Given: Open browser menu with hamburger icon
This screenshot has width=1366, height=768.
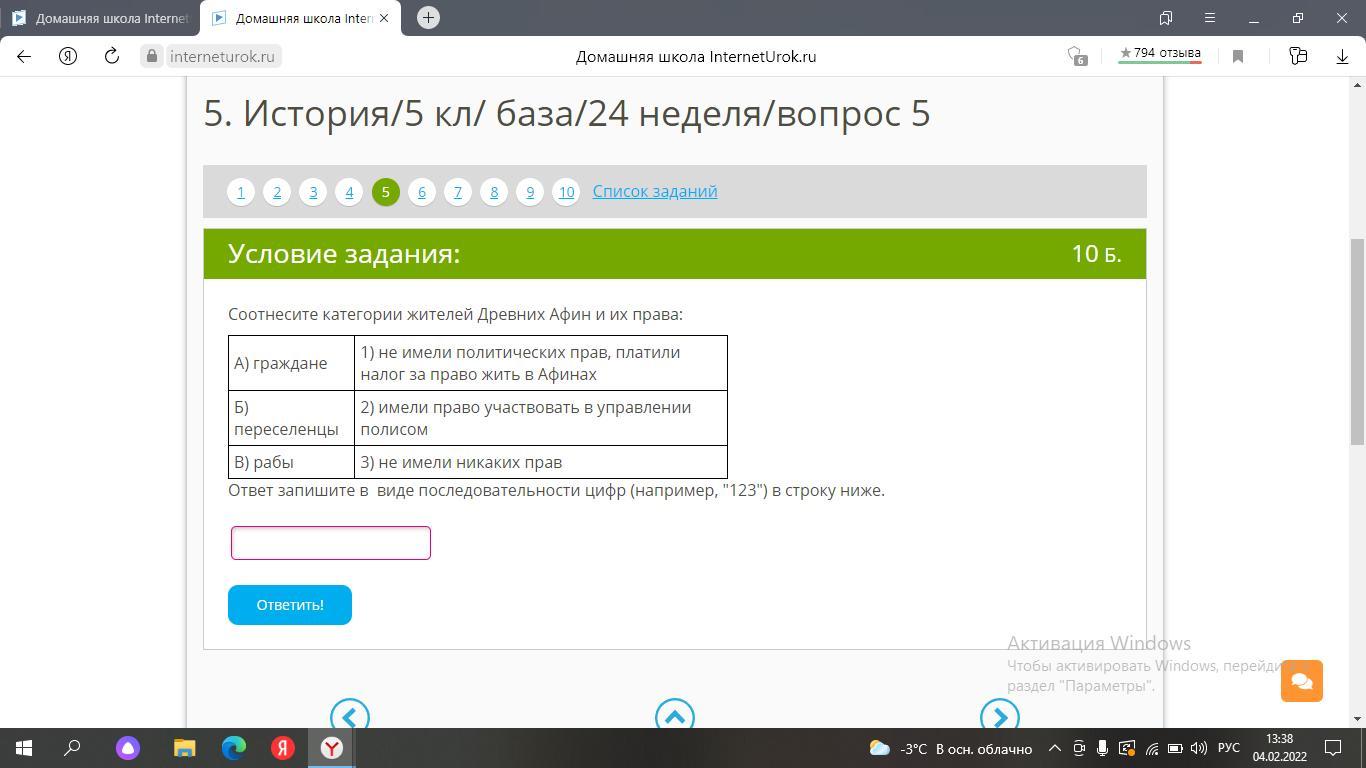Looking at the screenshot, I should tap(1209, 18).
